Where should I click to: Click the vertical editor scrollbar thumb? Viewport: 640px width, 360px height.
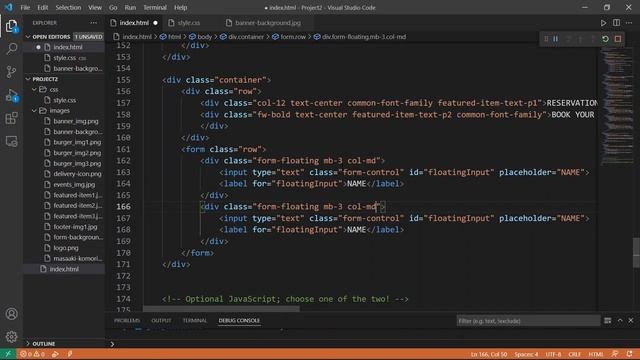click(636, 253)
